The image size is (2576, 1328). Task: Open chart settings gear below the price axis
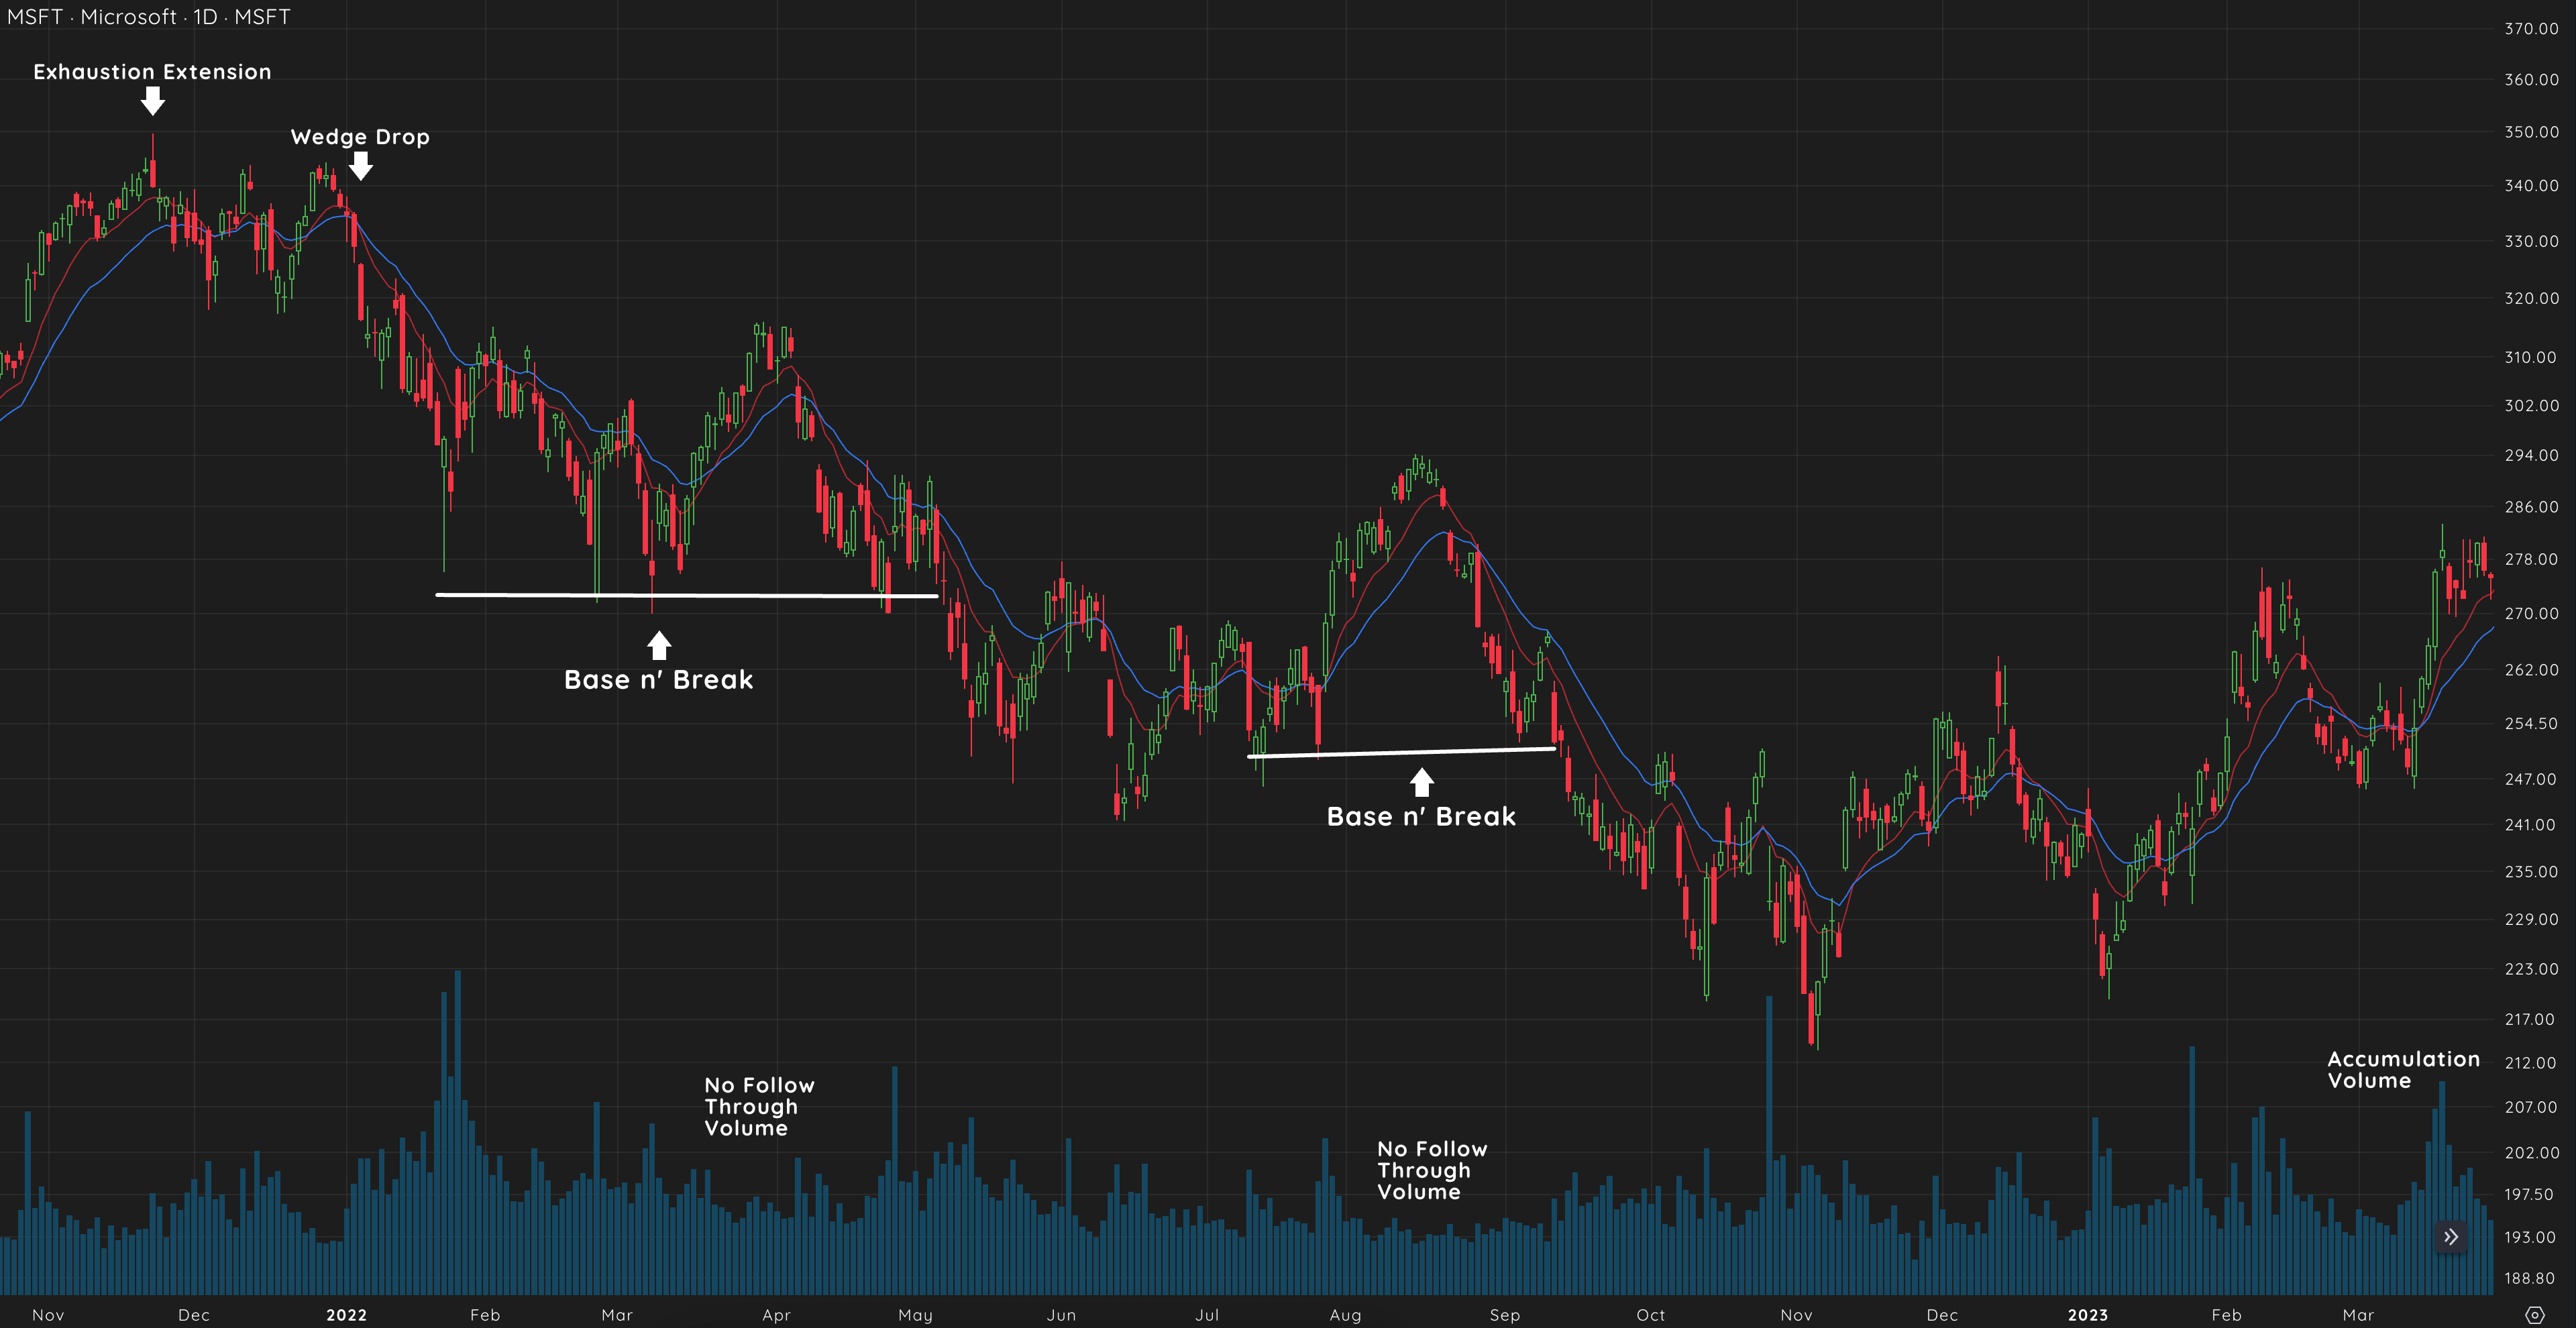click(x=2535, y=1315)
